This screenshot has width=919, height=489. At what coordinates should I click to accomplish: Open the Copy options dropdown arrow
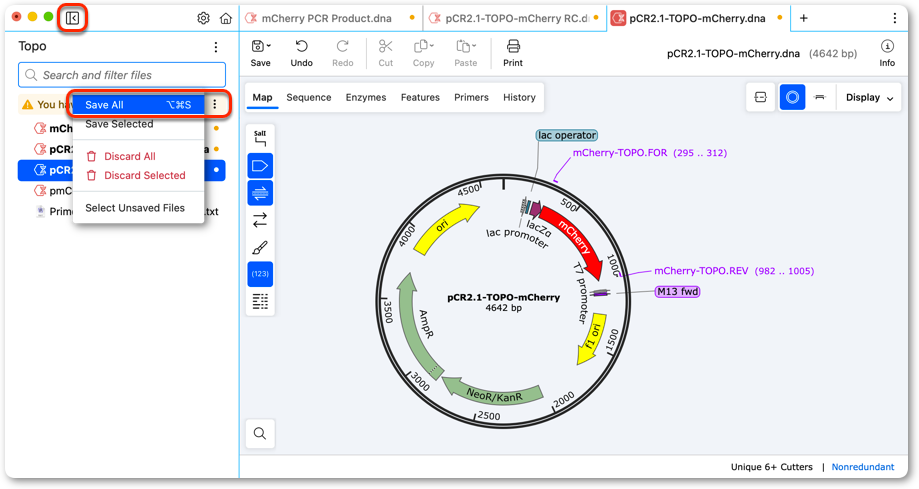pyautogui.click(x=432, y=45)
